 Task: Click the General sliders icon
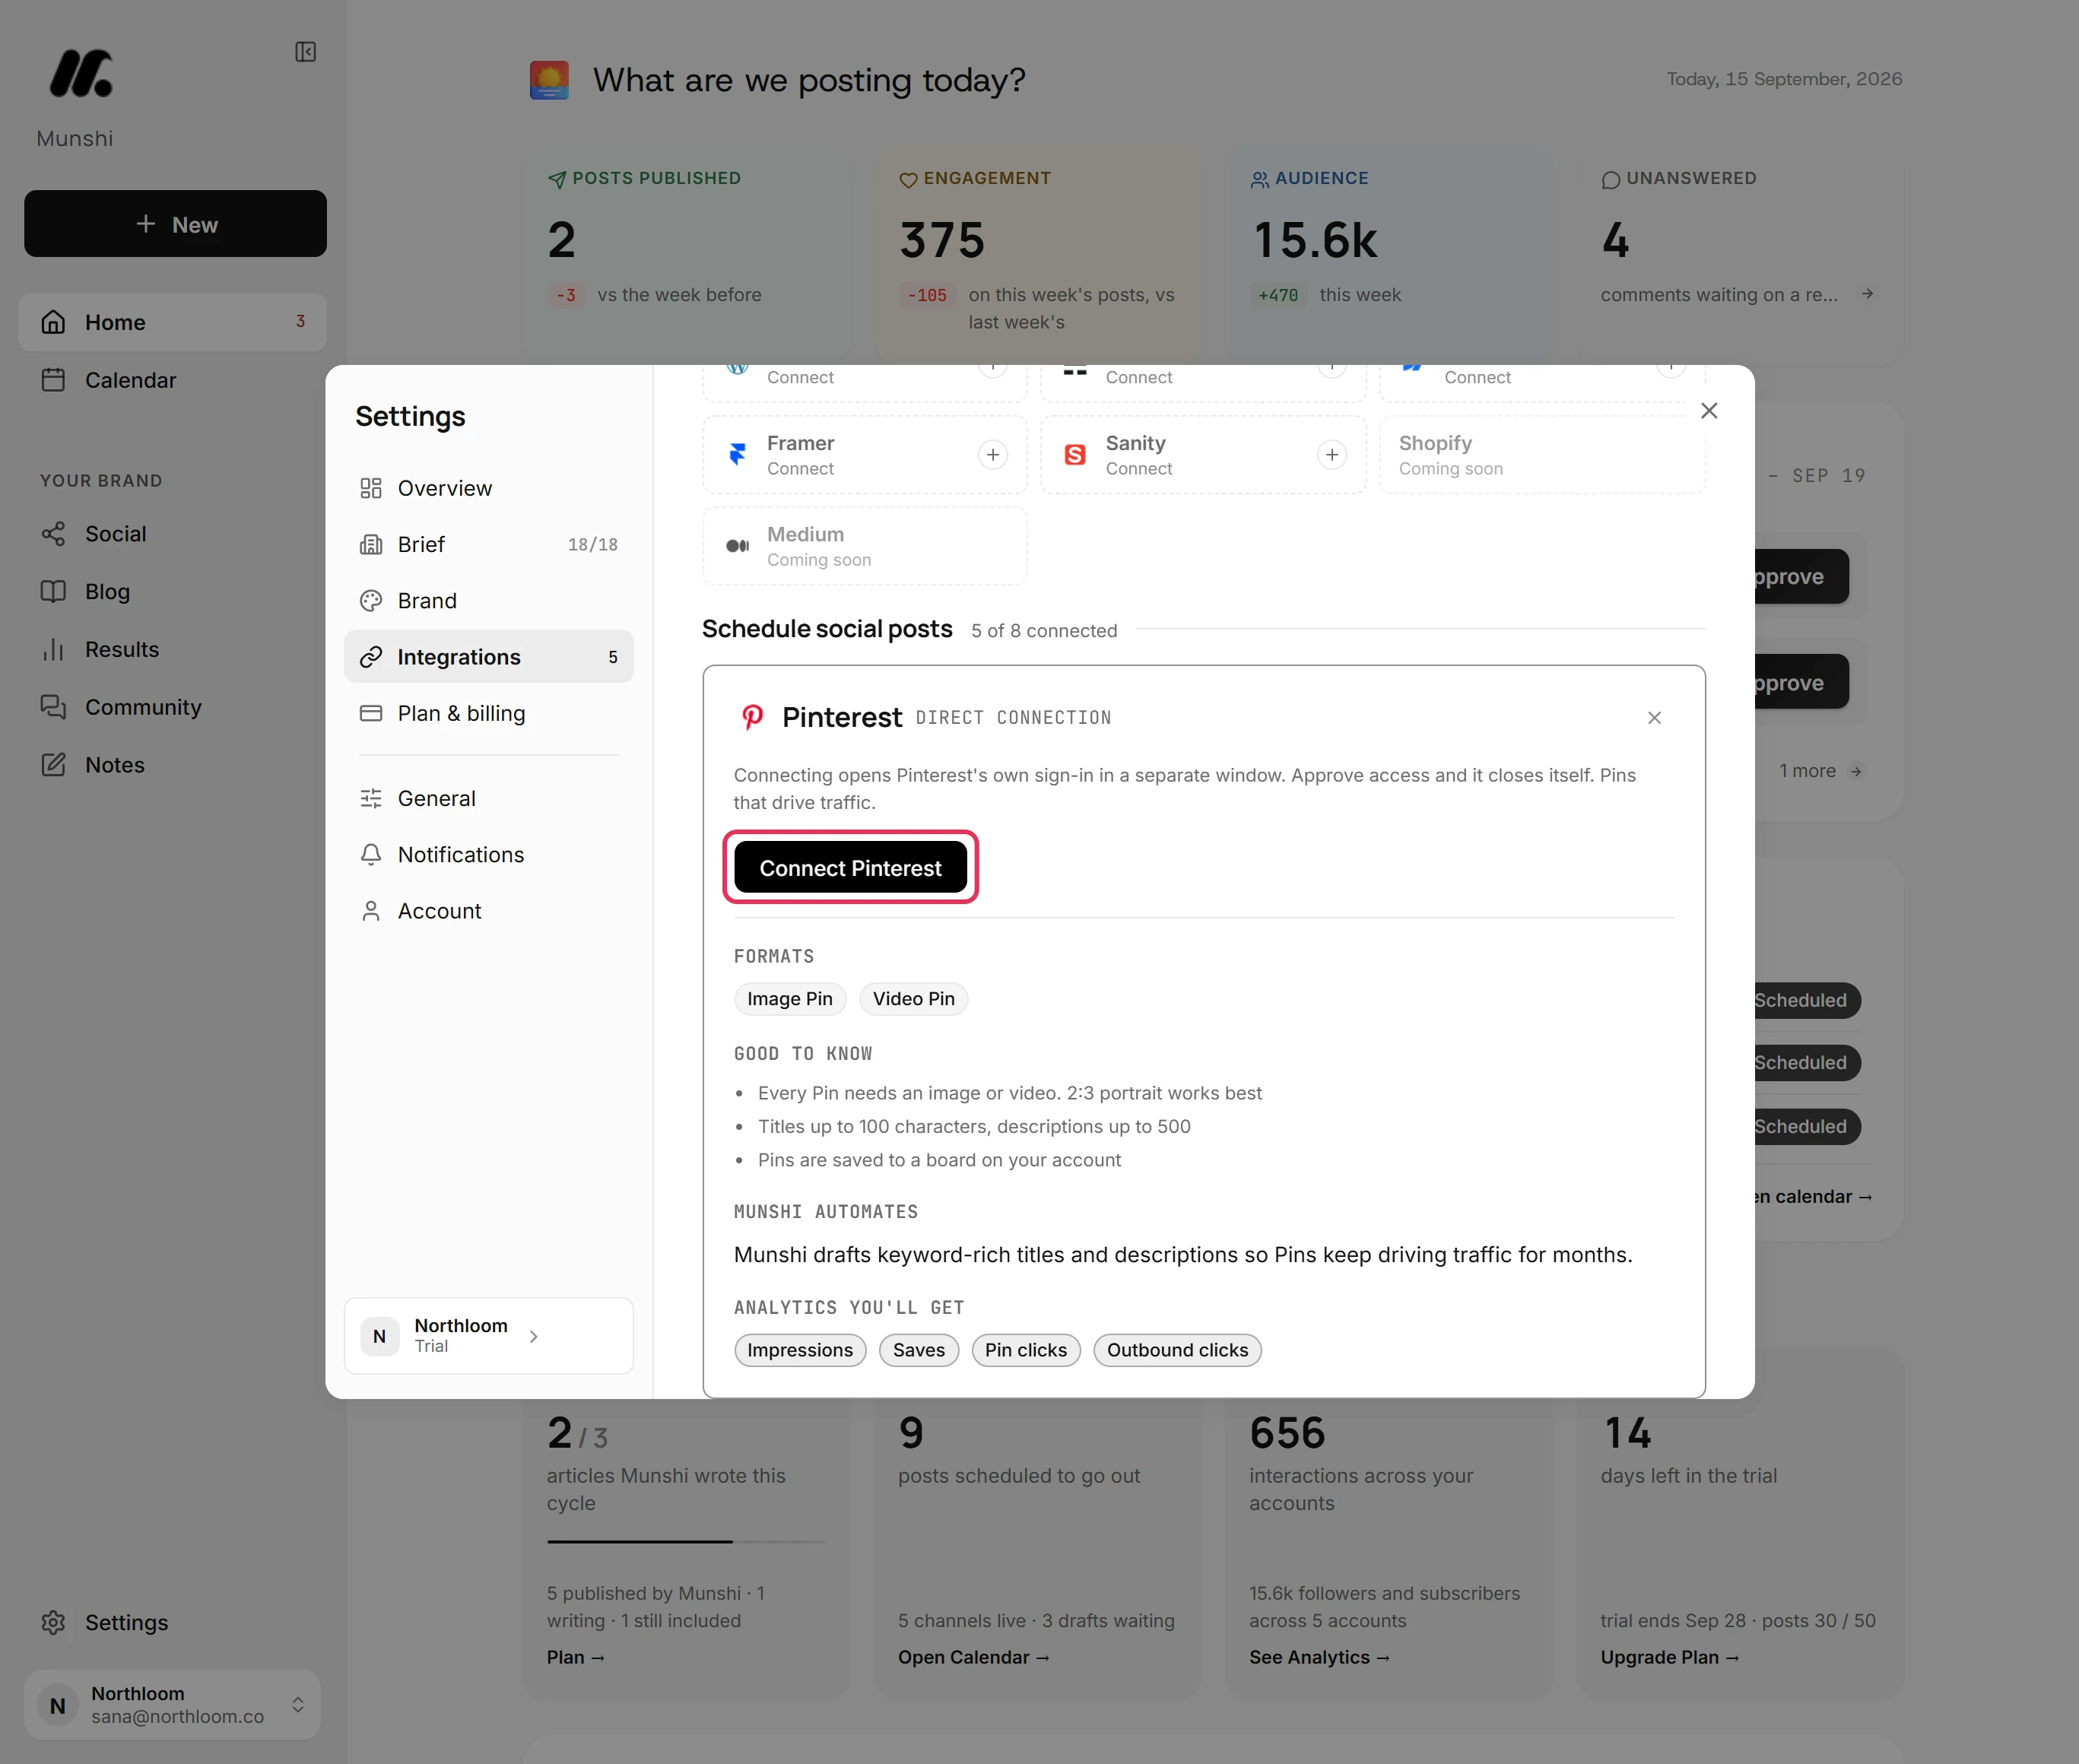[x=371, y=798]
